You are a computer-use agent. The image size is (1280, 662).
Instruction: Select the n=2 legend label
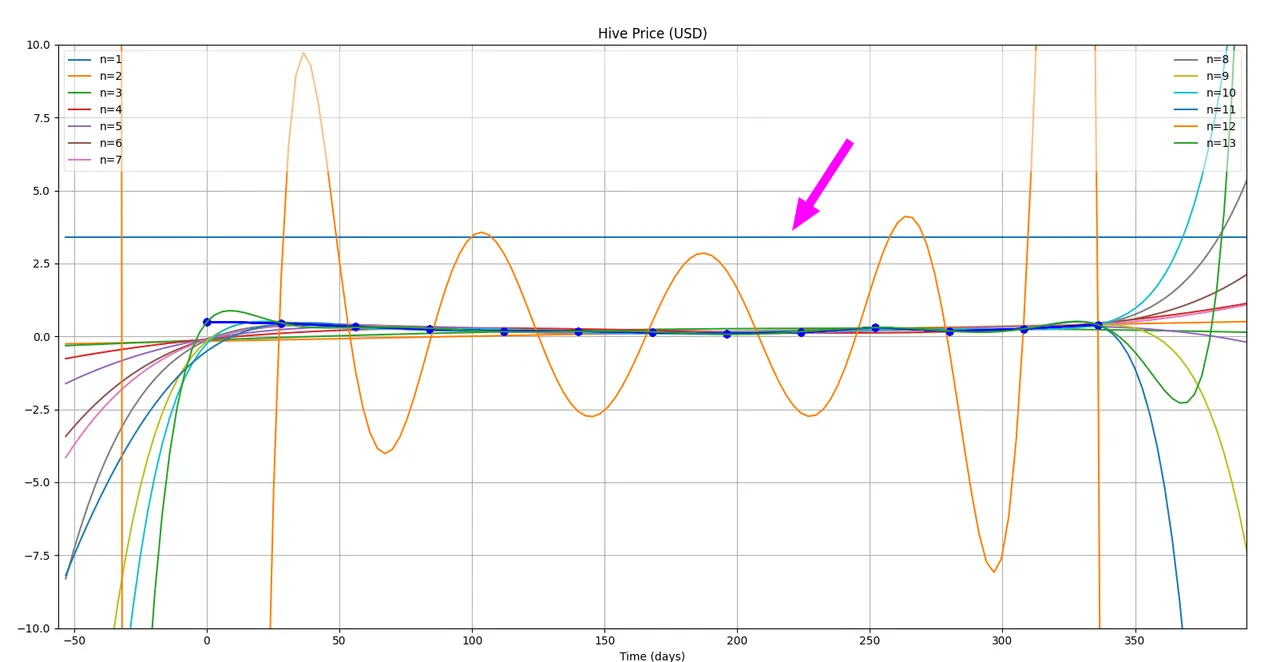[x=110, y=76]
